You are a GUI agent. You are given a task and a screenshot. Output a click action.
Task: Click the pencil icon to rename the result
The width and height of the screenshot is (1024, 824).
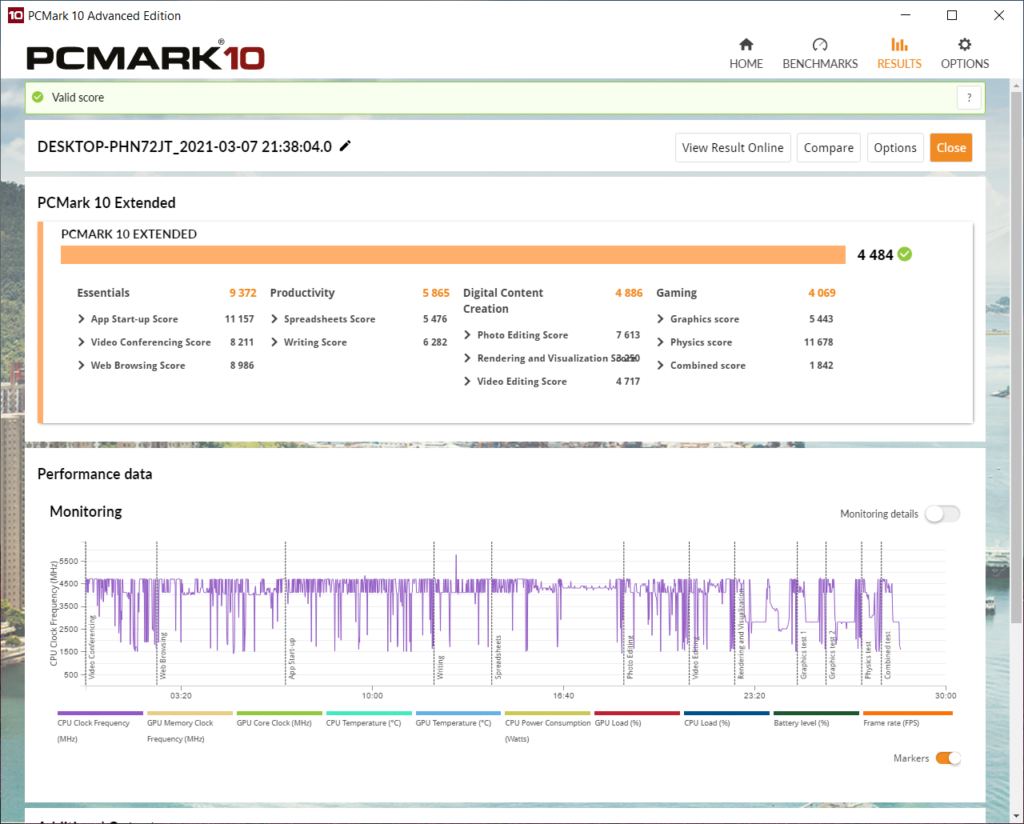(345, 146)
